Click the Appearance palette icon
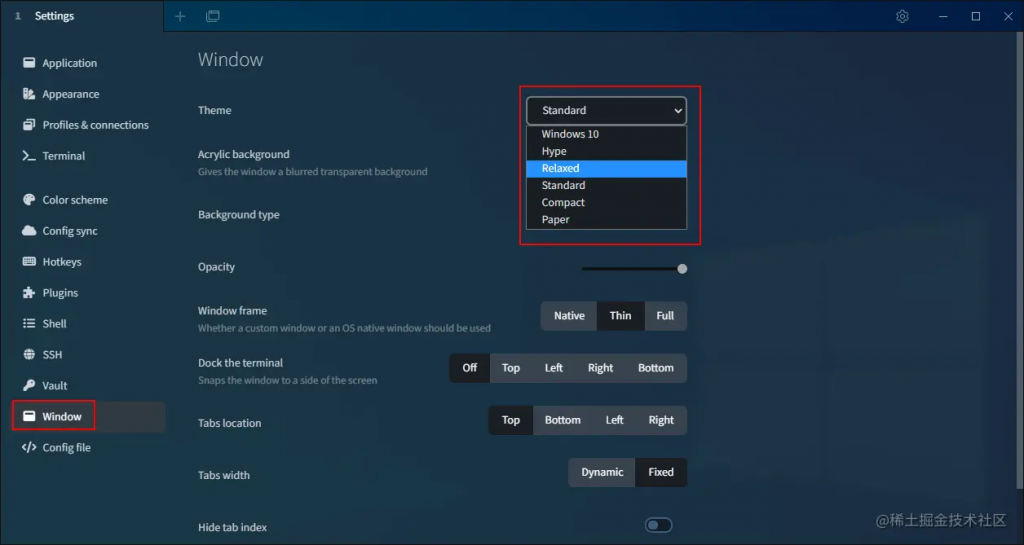 tap(29, 94)
